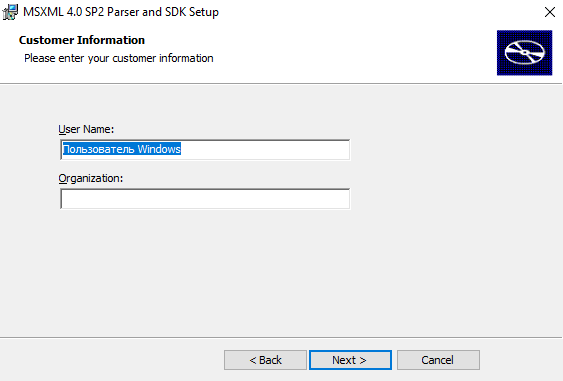Focus the User Name input field

click(x=205, y=149)
